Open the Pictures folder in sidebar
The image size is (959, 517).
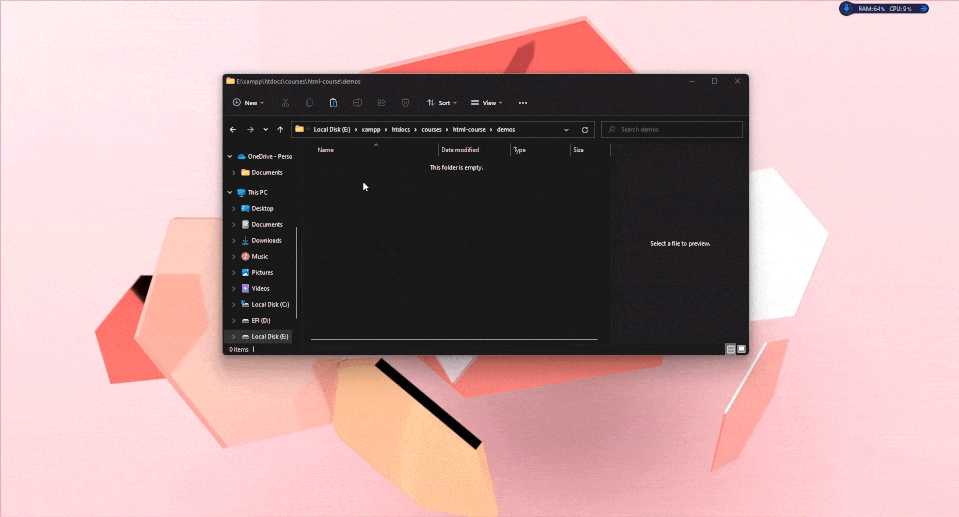[262, 273]
